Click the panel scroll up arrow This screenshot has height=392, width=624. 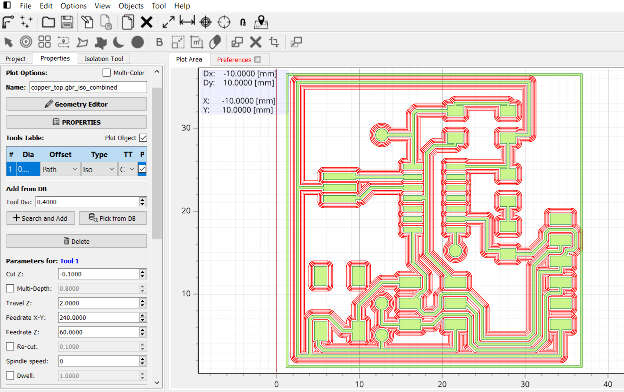(157, 72)
